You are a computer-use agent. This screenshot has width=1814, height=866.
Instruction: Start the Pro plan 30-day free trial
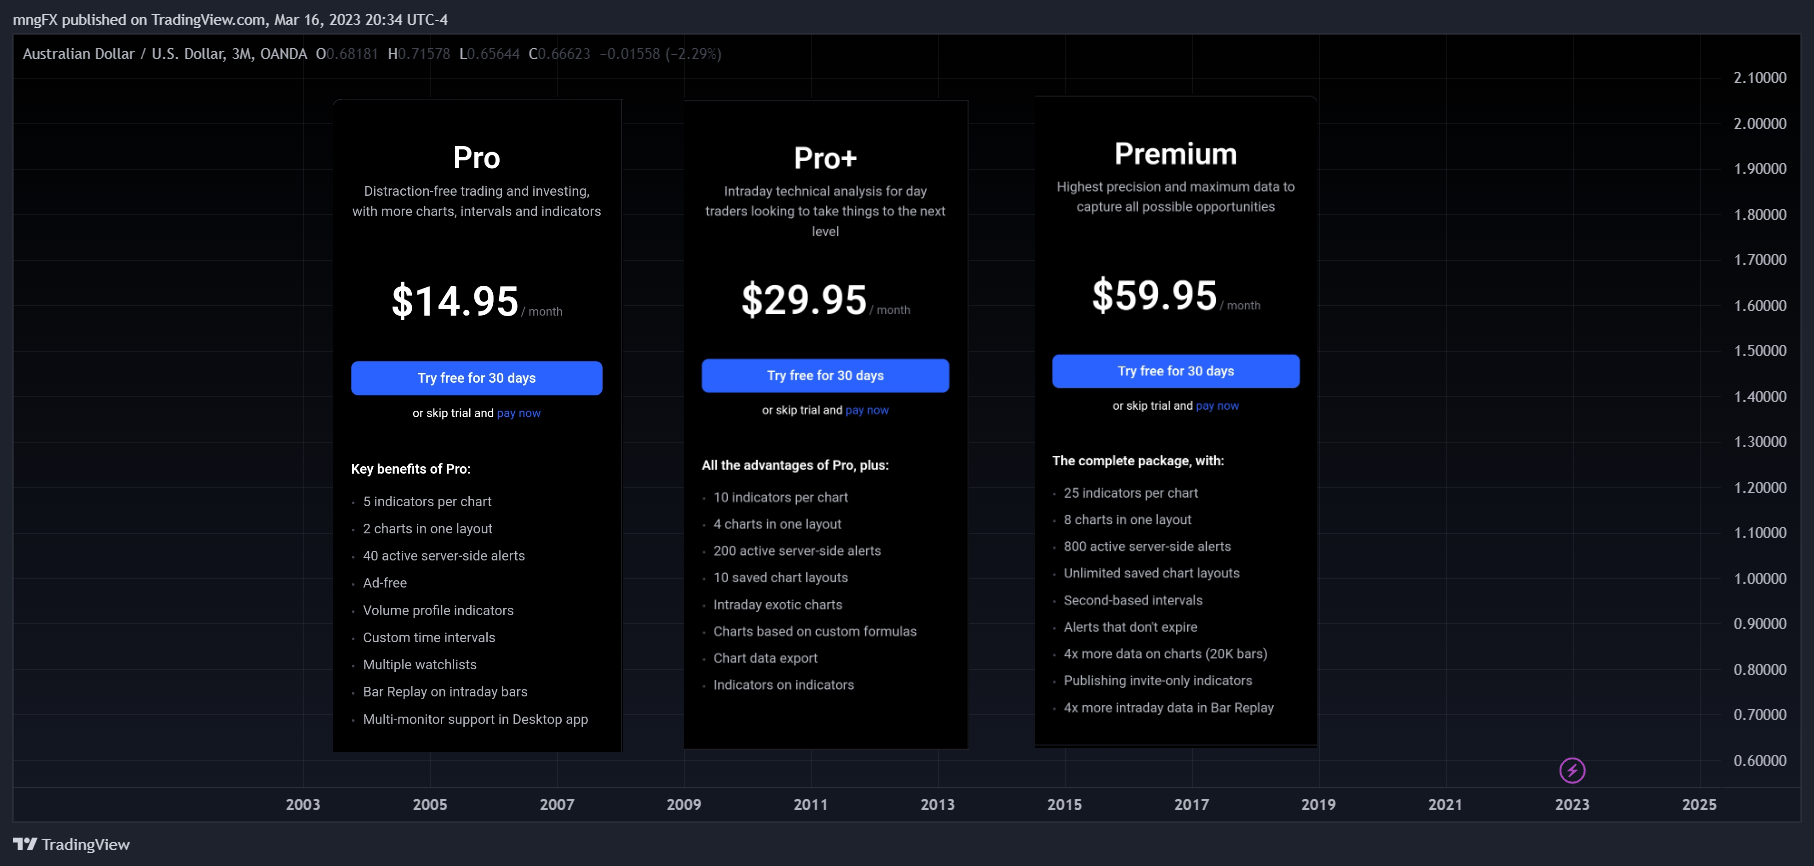coord(477,378)
